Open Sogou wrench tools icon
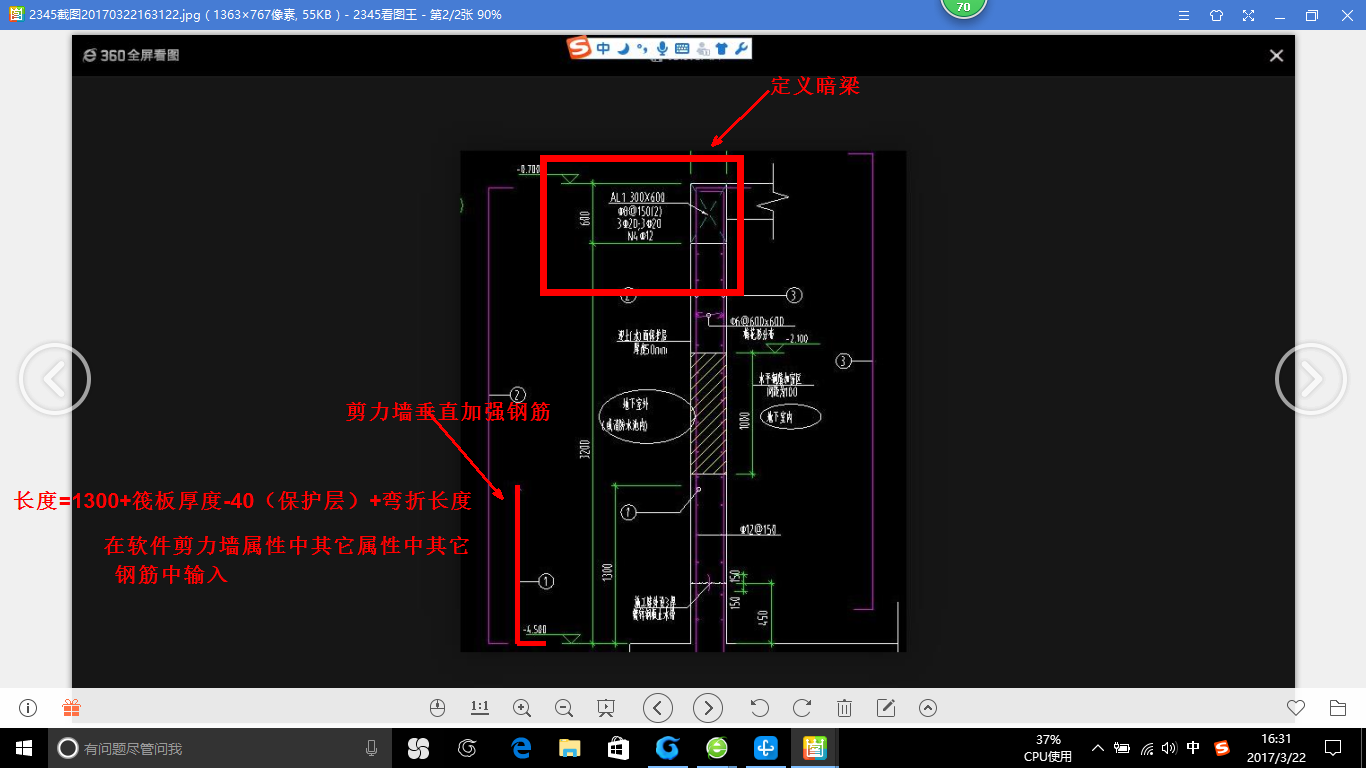The height and width of the screenshot is (768, 1366). pos(741,48)
